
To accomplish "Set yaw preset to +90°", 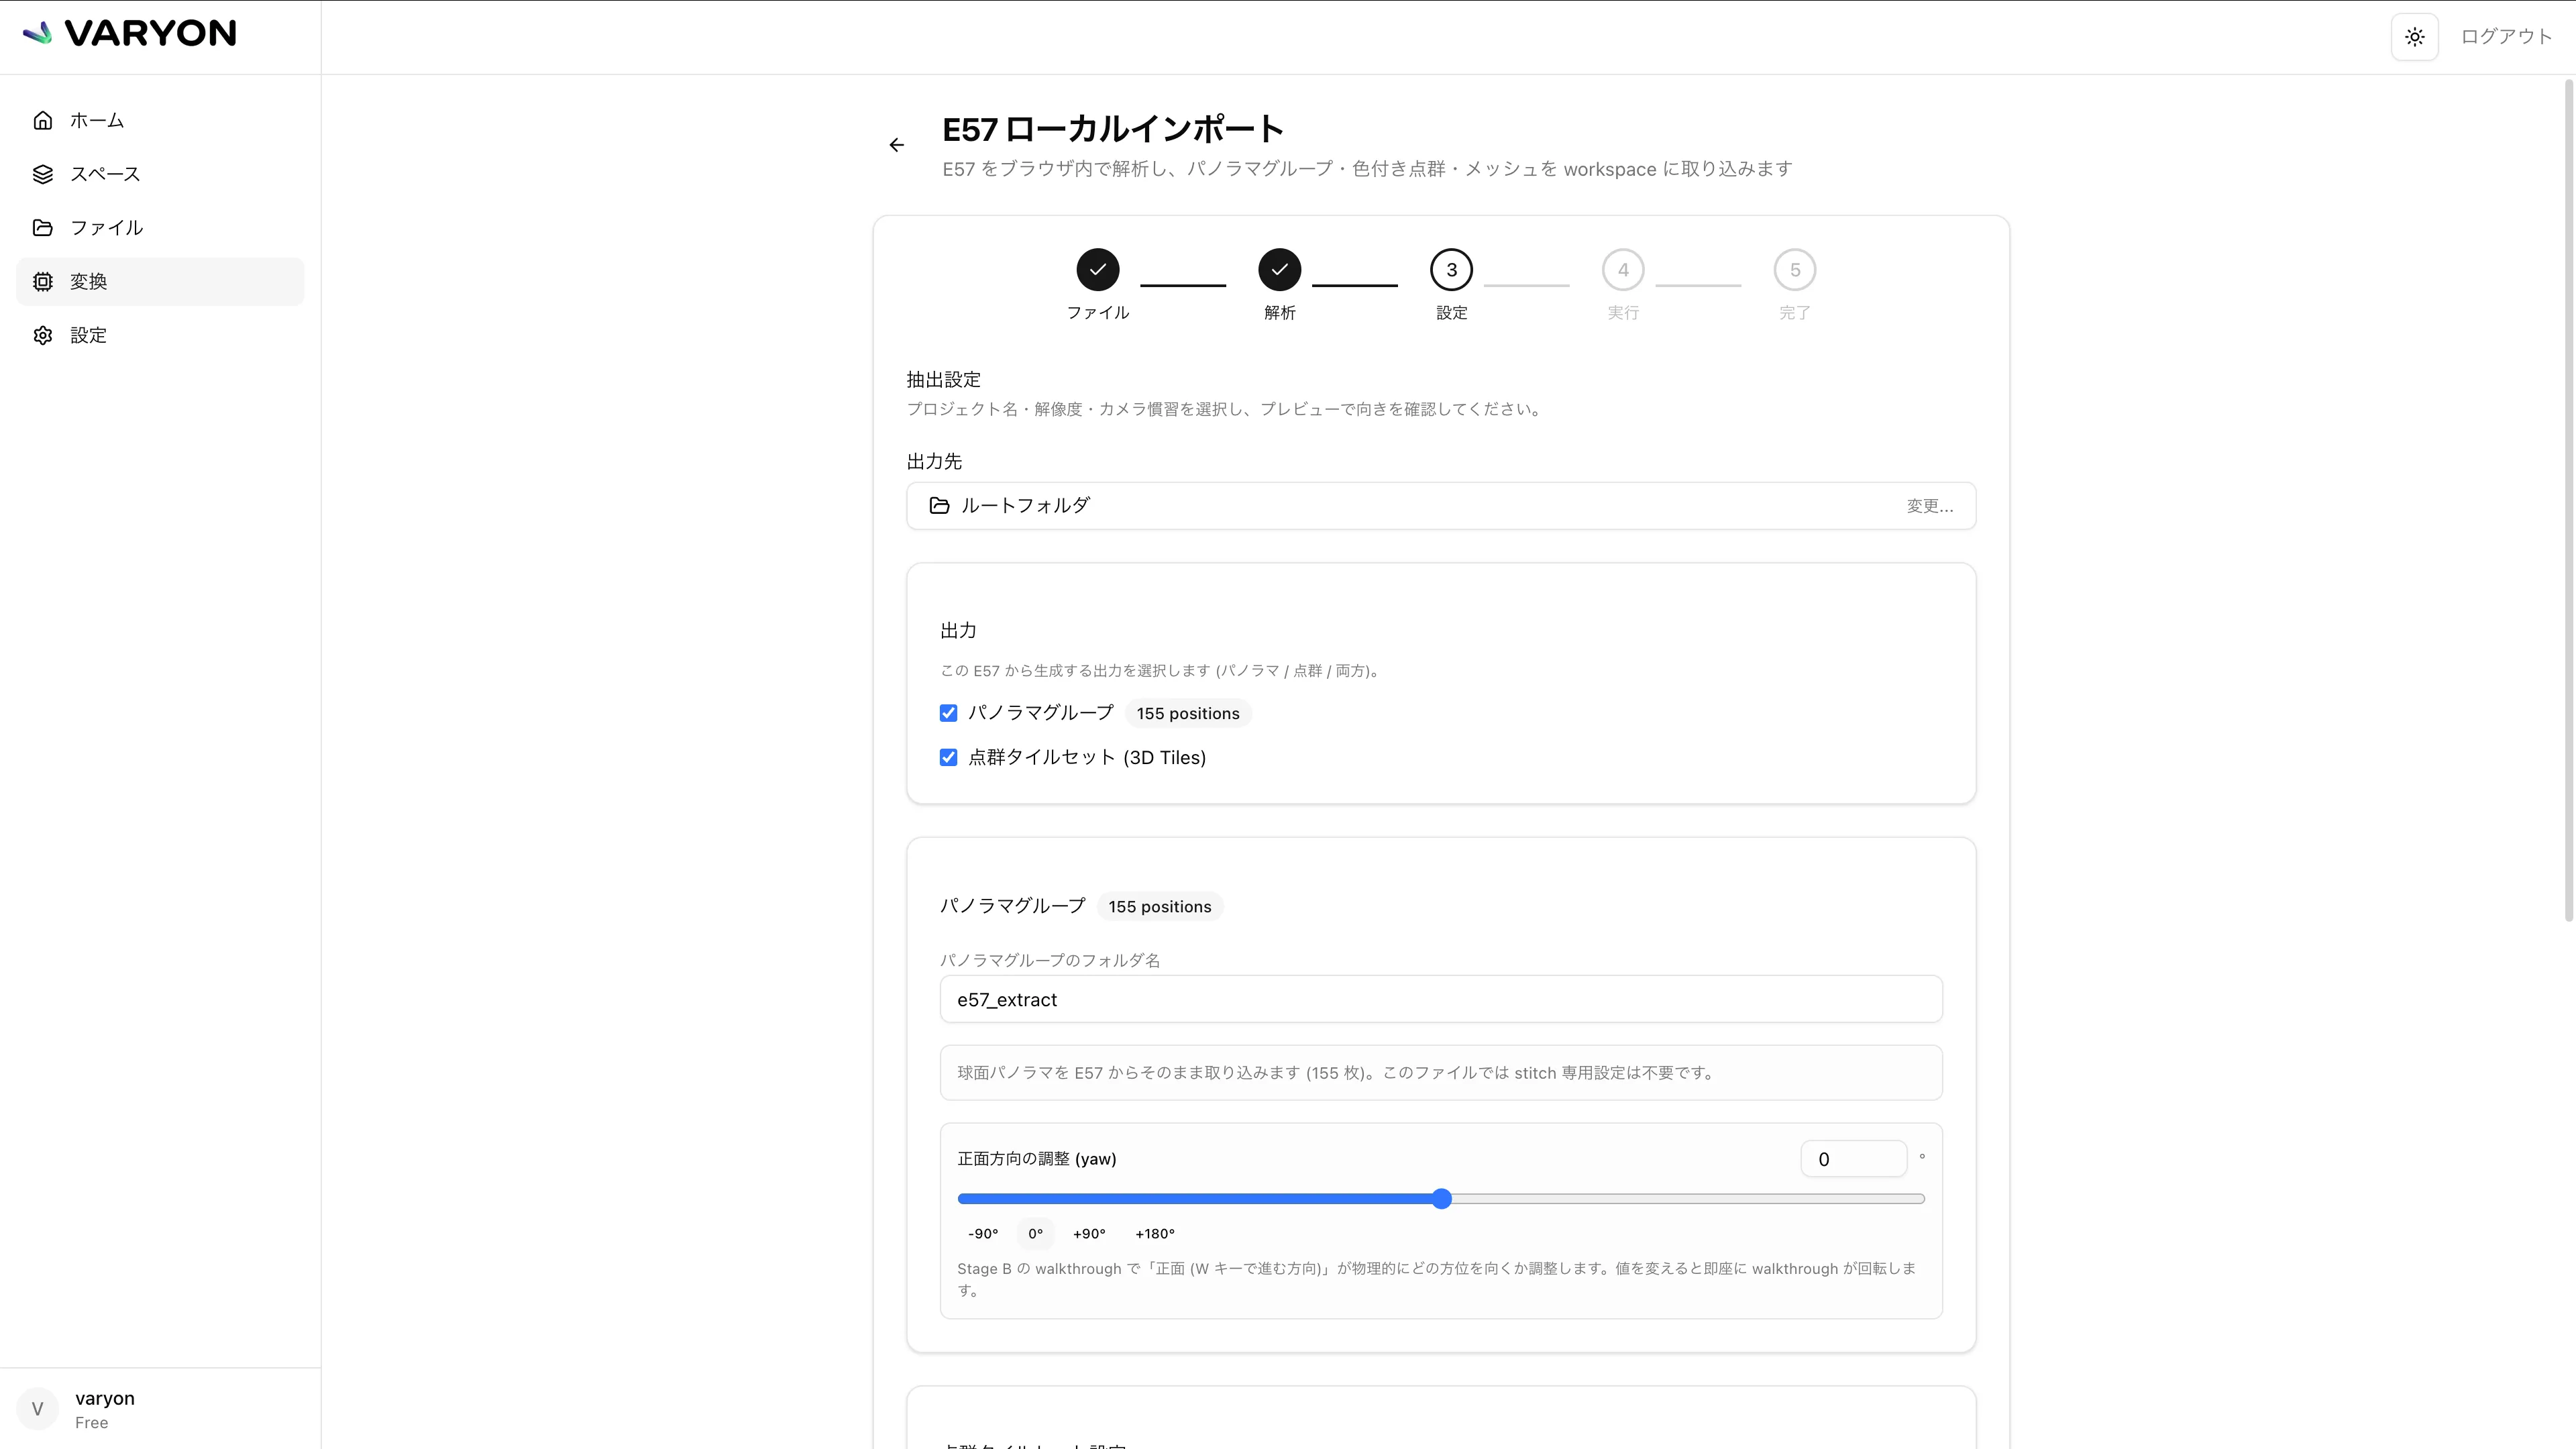I will click(x=1089, y=1234).
